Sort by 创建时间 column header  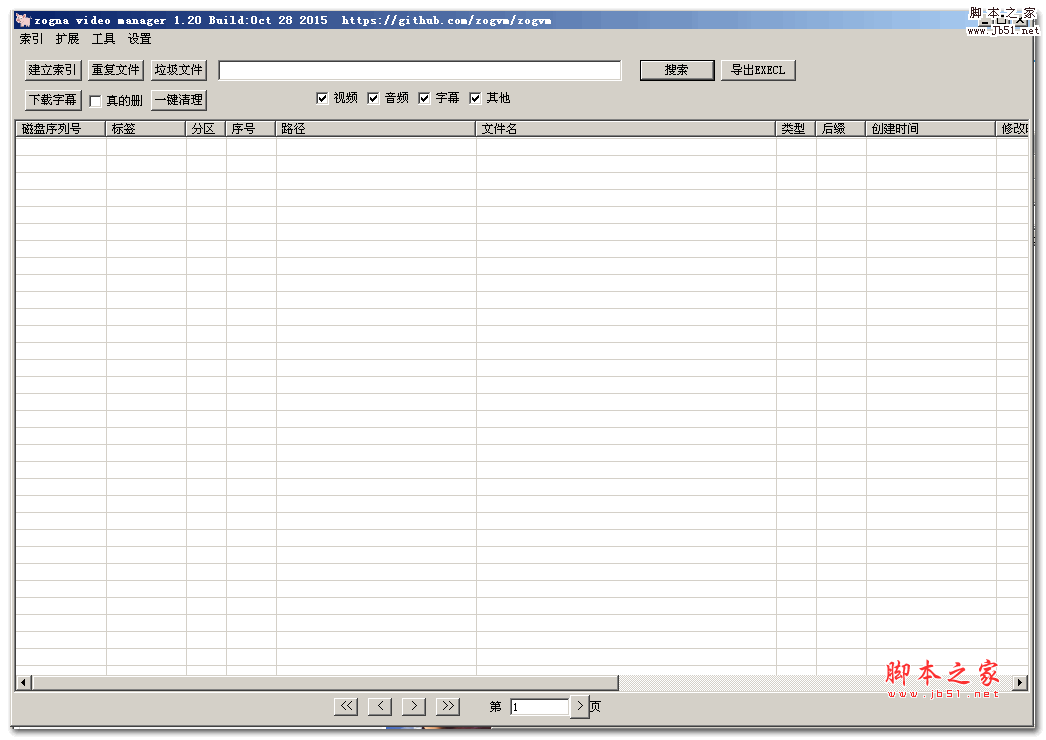click(x=931, y=129)
